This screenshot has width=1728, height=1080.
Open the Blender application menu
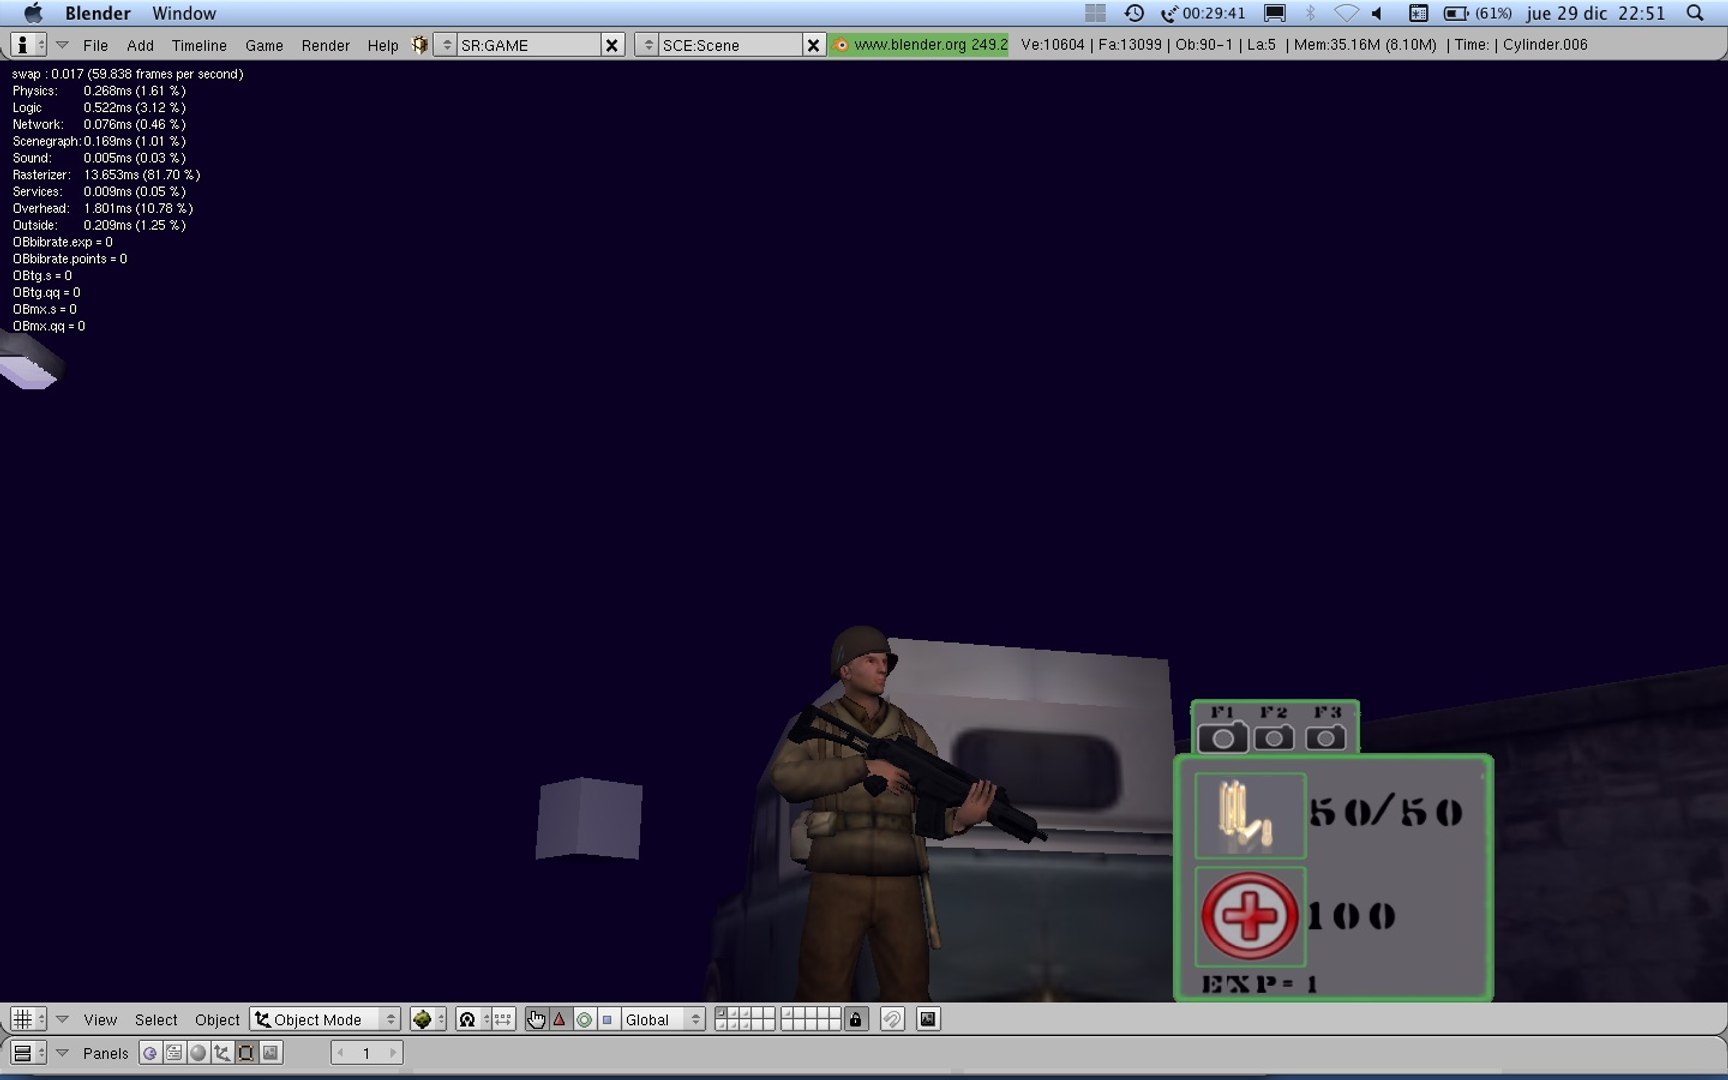click(x=98, y=13)
